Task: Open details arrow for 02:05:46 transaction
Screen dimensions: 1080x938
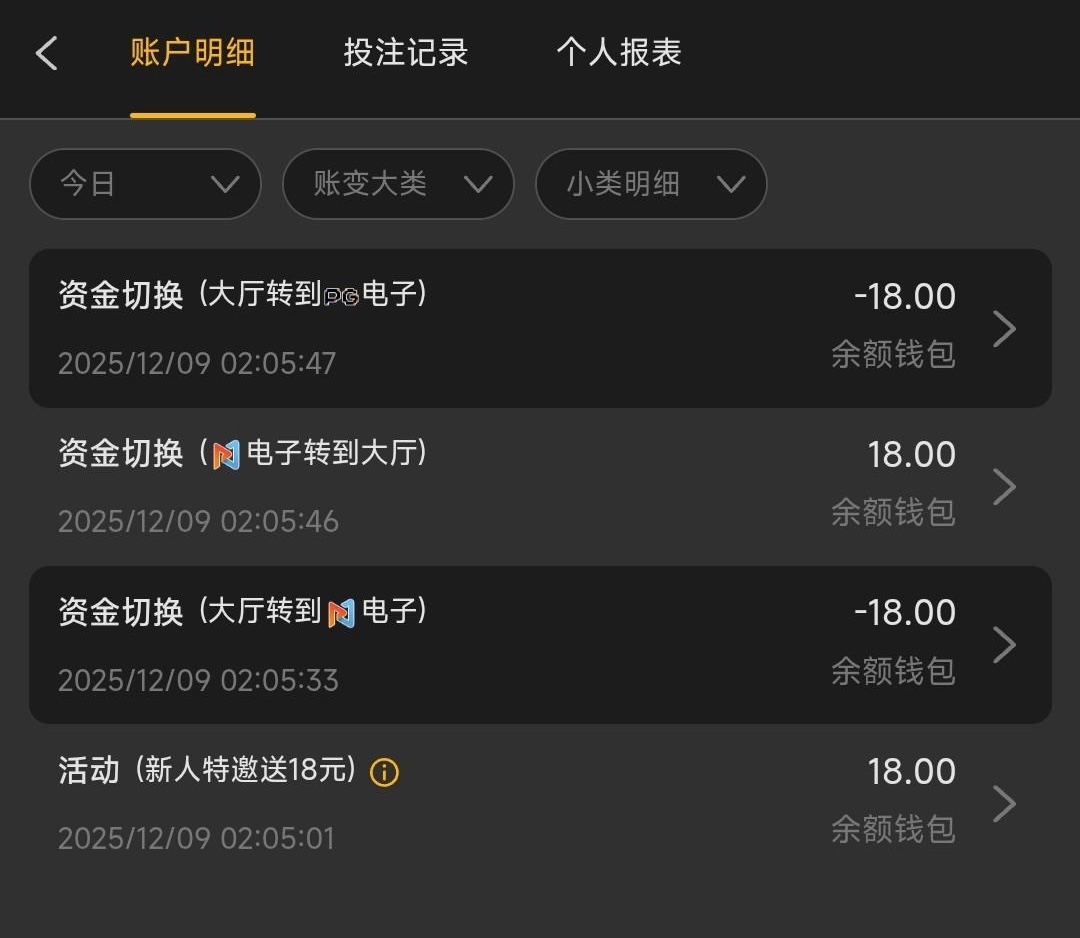Action: (1004, 486)
